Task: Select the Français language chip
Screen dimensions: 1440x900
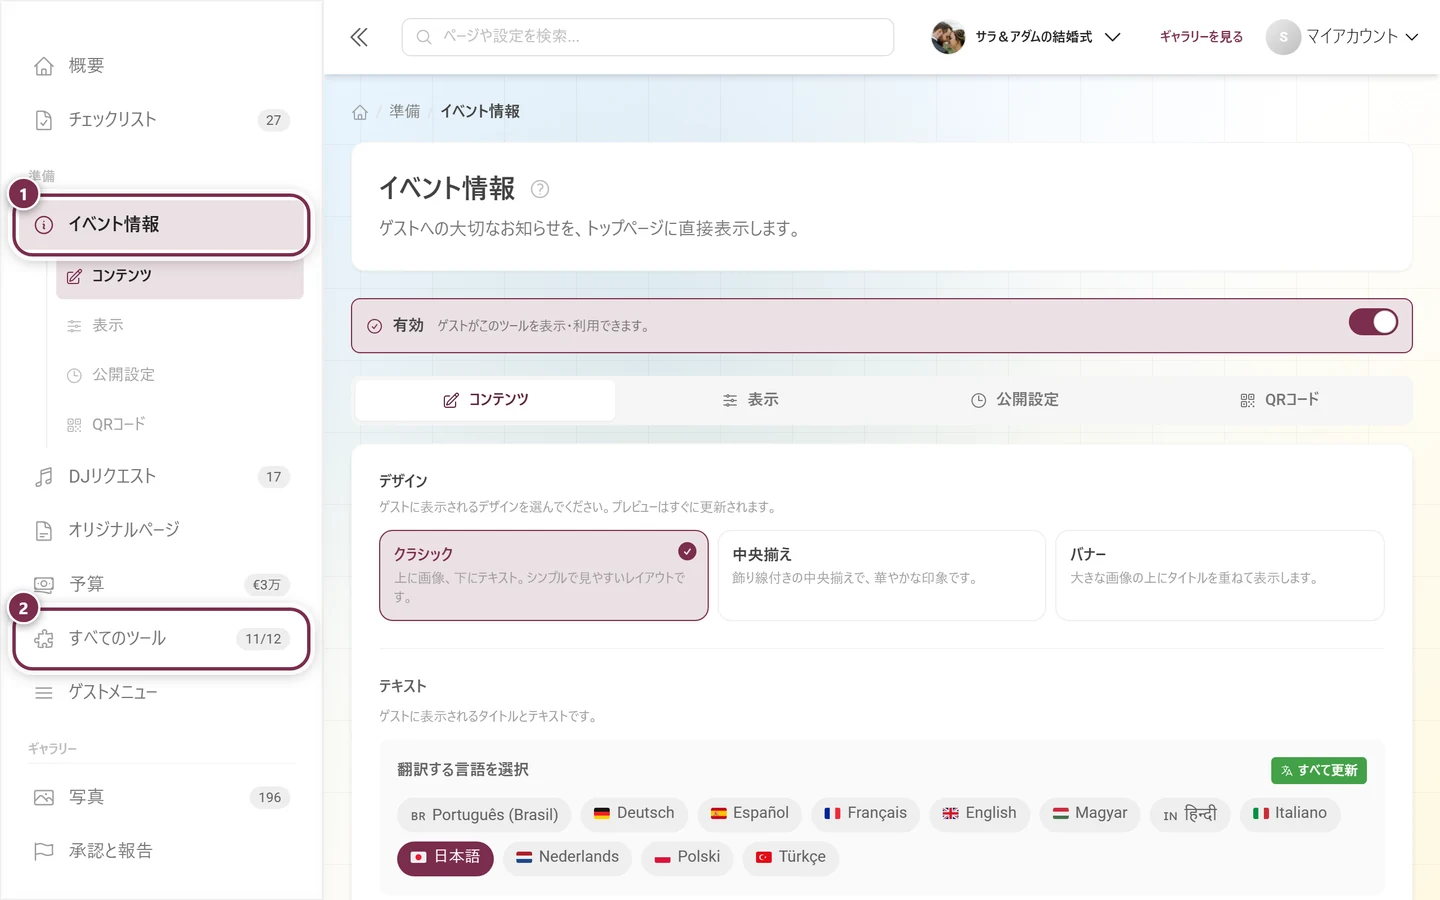Action: (x=865, y=814)
